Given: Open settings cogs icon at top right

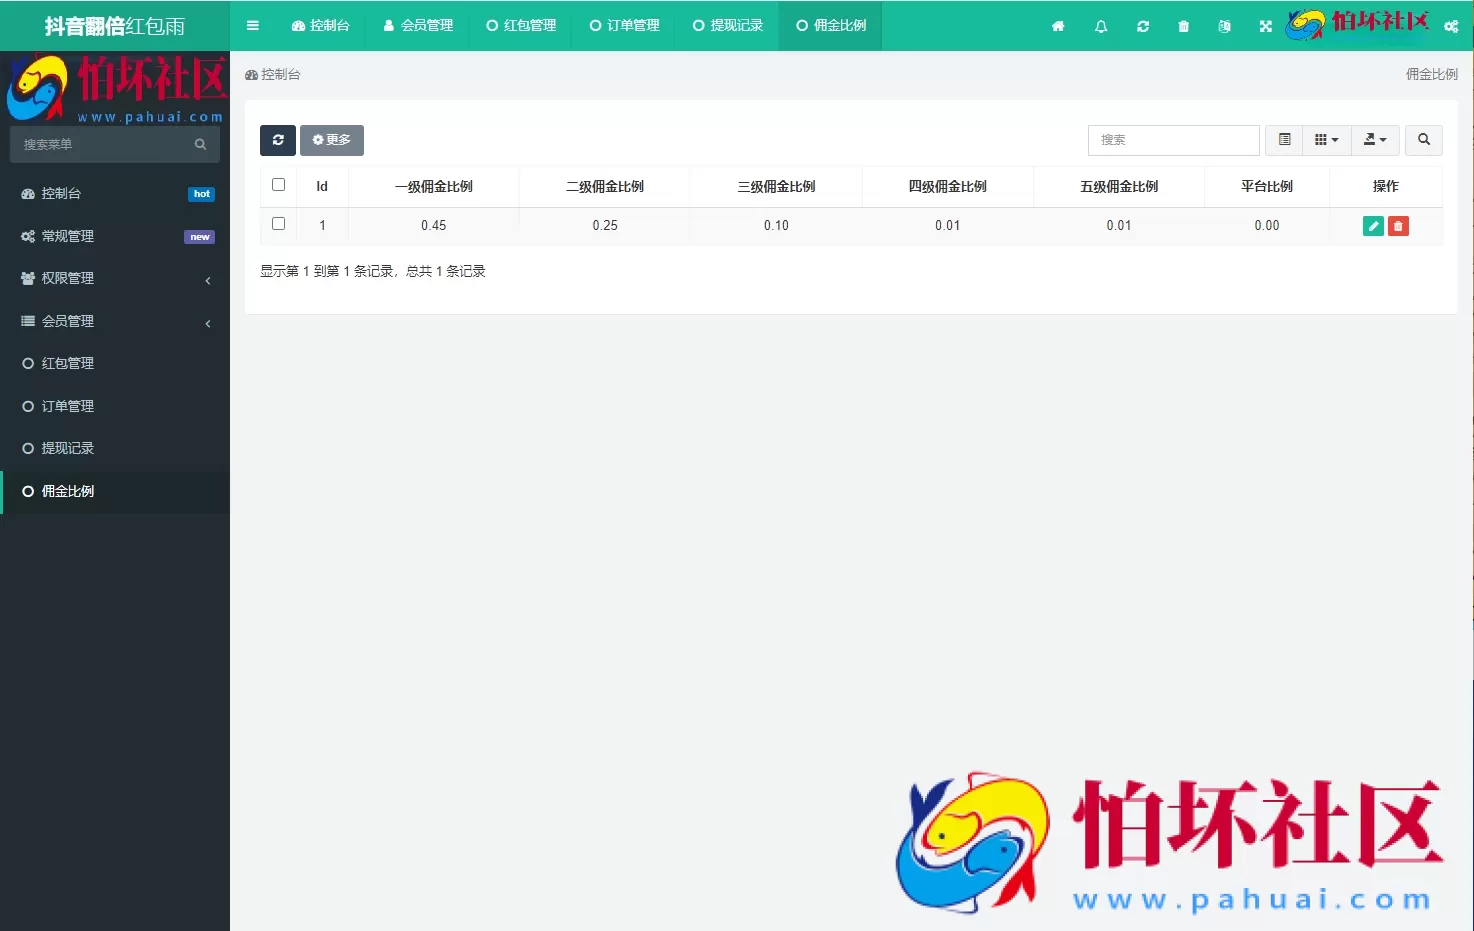Looking at the screenshot, I should (x=1451, y=26).
